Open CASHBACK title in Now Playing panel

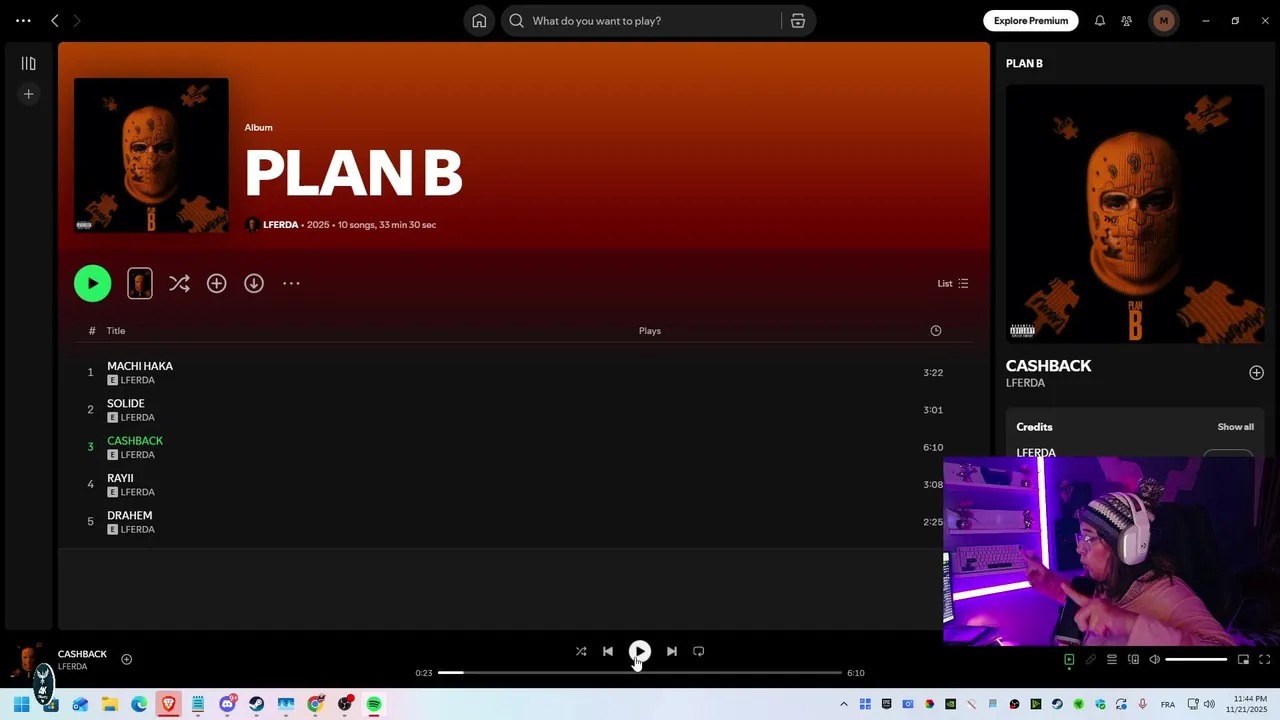pyautogui.click(x=1048, y=366)
